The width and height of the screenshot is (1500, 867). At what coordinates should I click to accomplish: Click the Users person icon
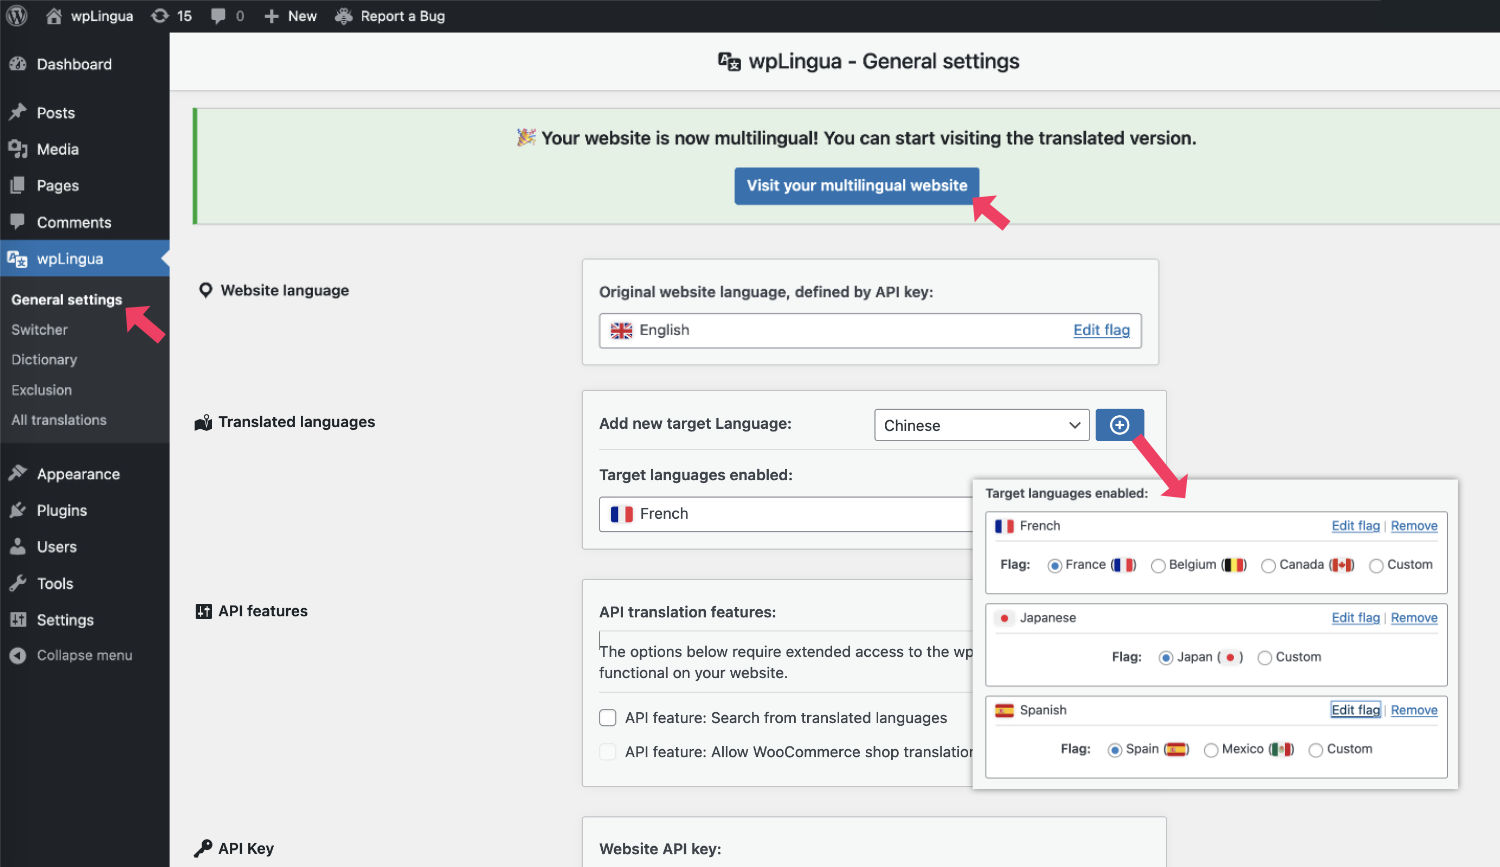18,547
